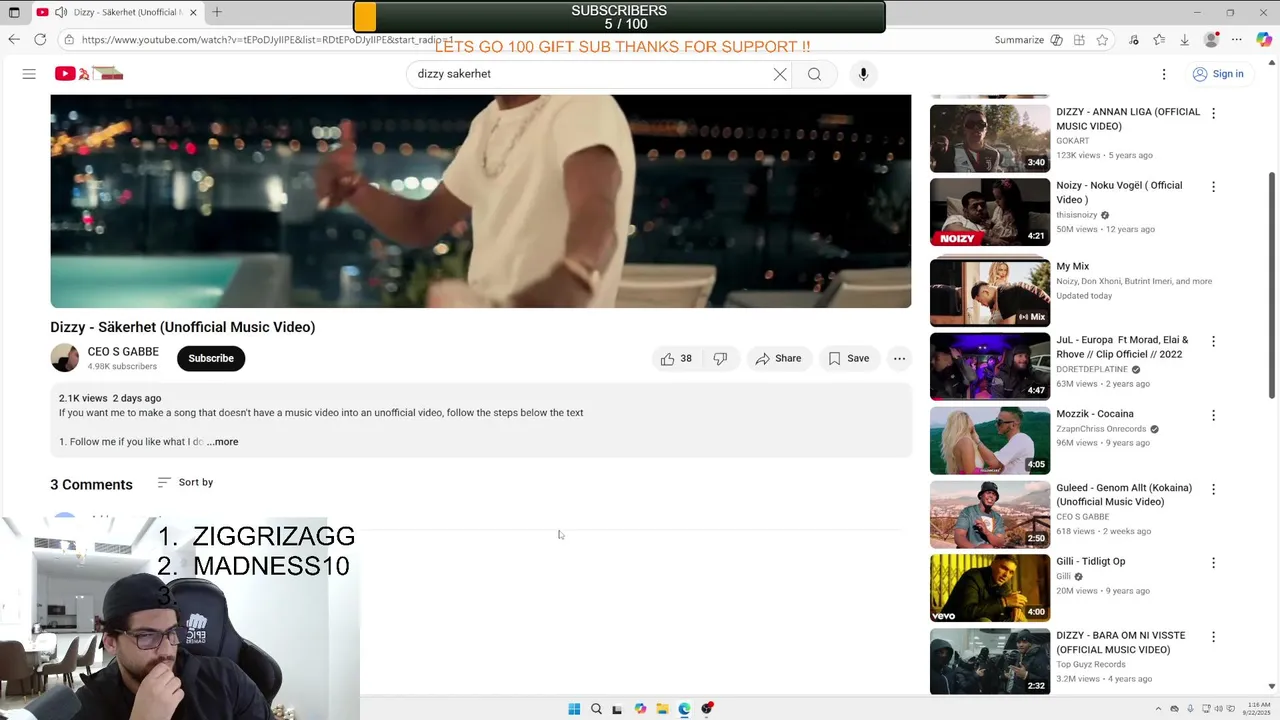1280x720 pixels.
Task: Open the Sort by comments dropdown
Action: coord(185,482)
